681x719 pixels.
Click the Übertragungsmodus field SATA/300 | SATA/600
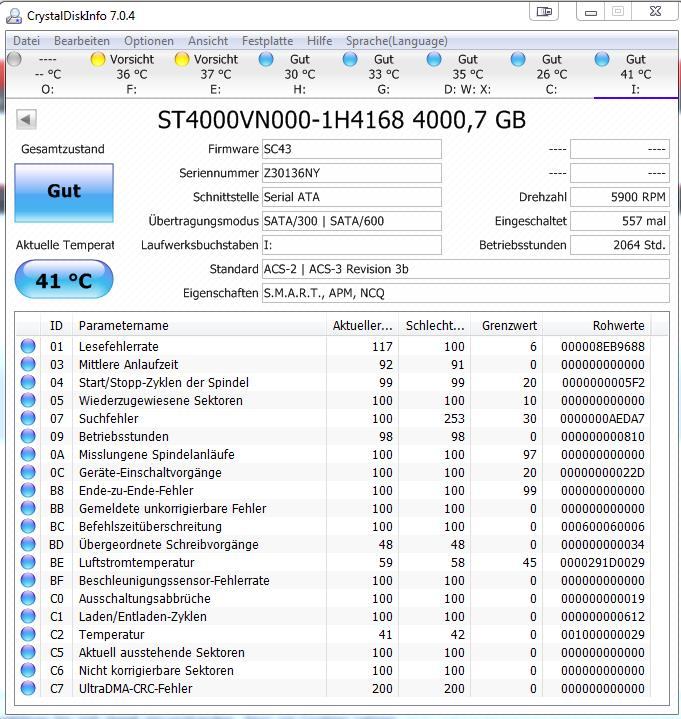click(x=352, y=221)
